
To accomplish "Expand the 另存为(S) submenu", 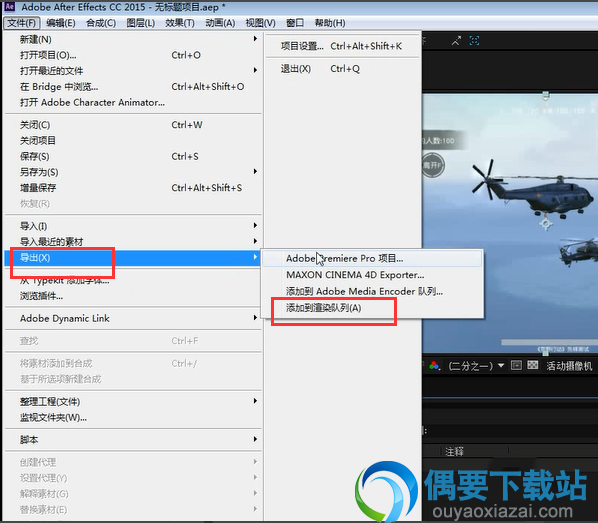I will tap(133, 172).
